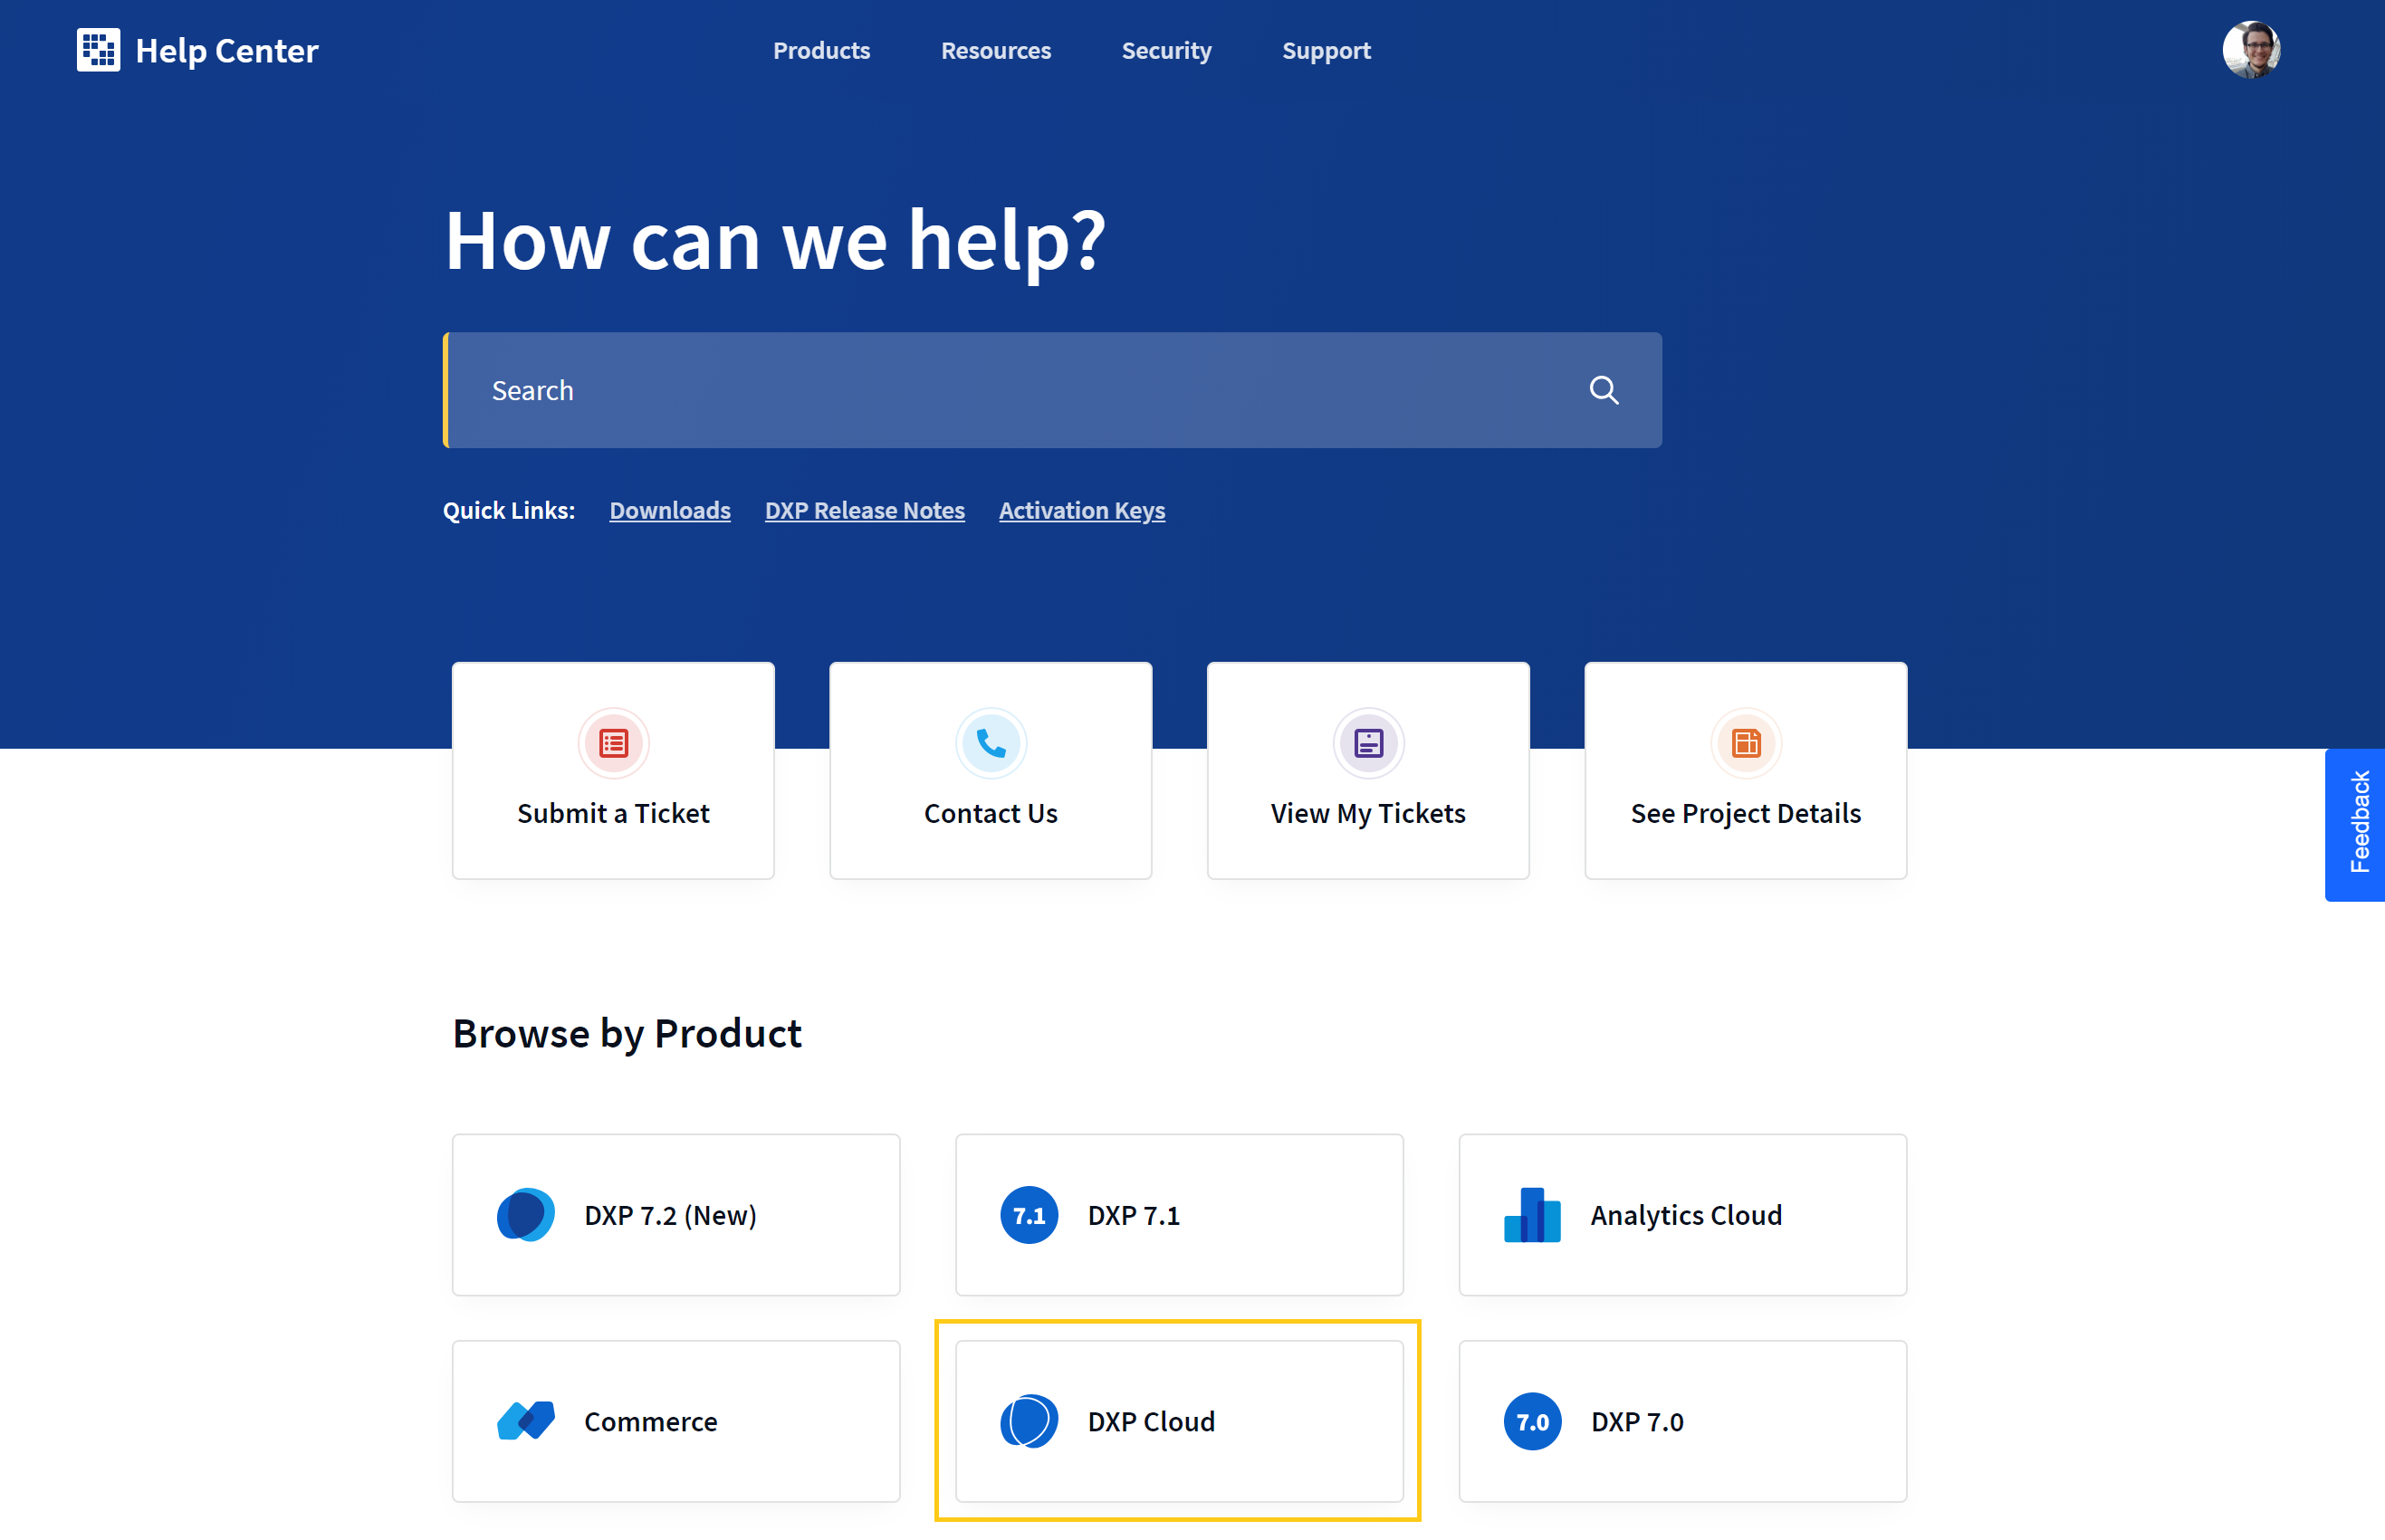Click the View My Tickets icon
Viewport: 2385px width, 1540px height.
pyautogui.click(x=1368, y=742)
